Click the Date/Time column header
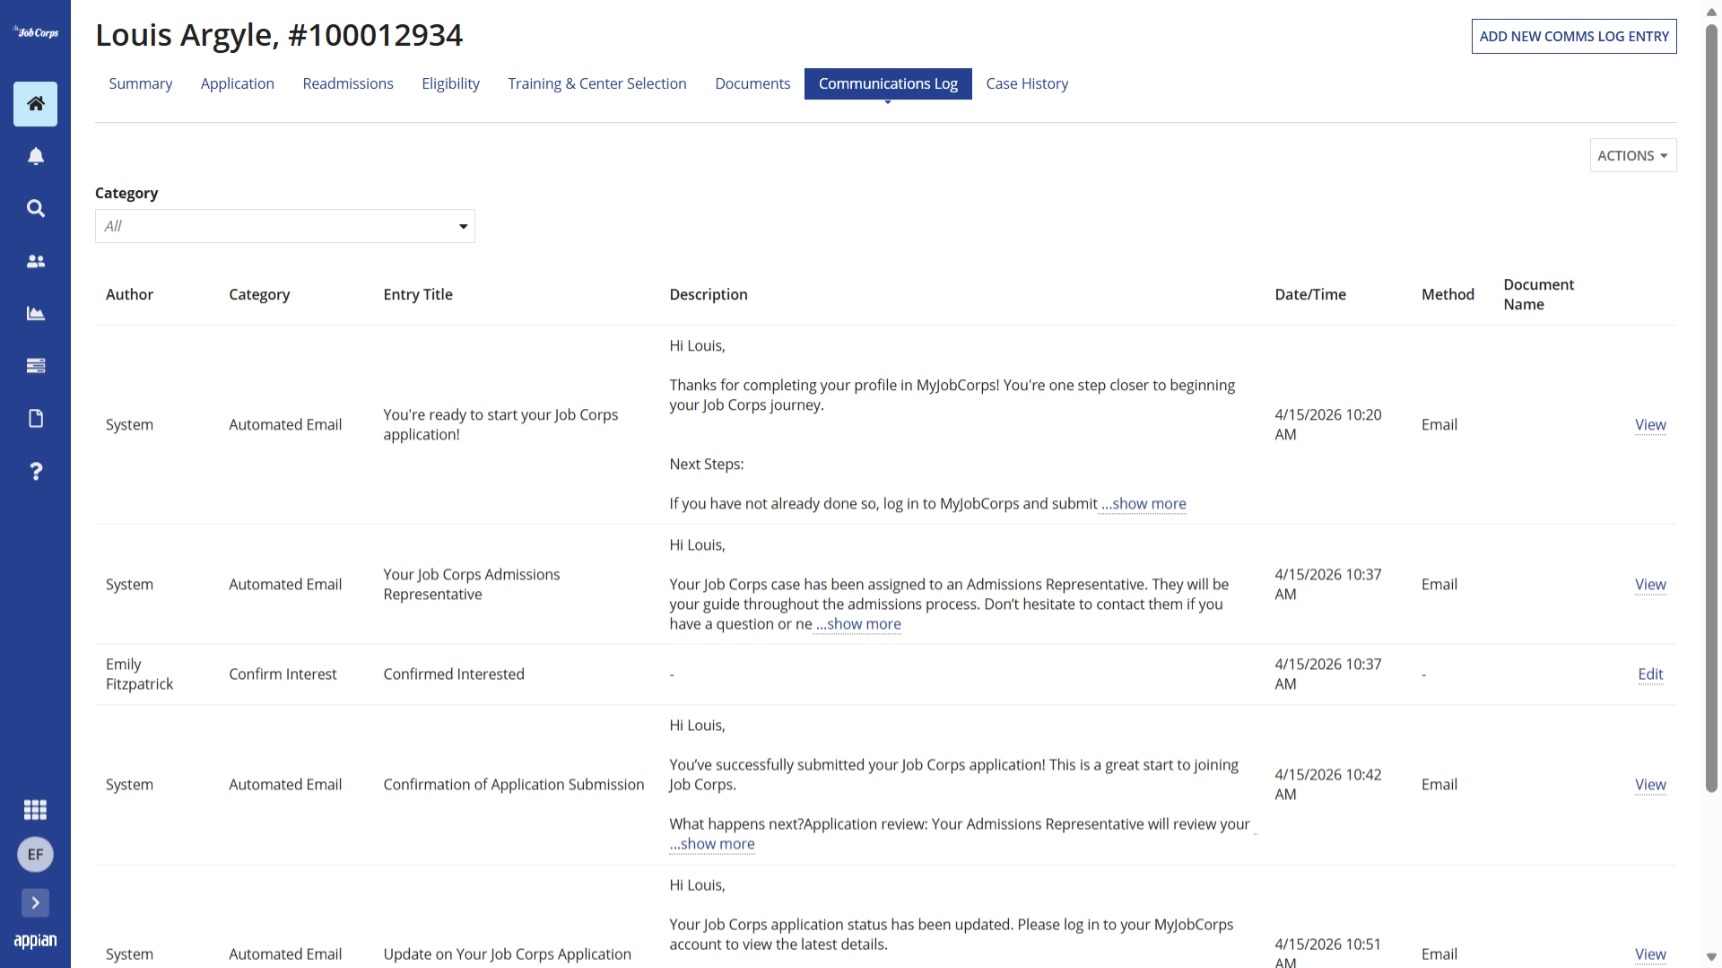 [1310, 294]
